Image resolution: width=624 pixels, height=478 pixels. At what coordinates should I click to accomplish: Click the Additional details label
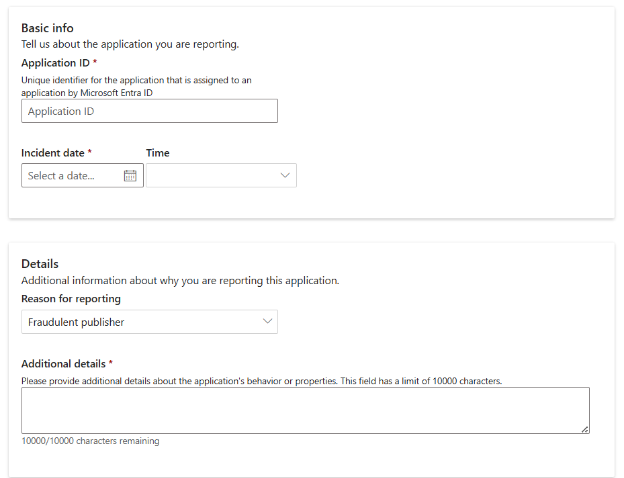tap(64, 364)
